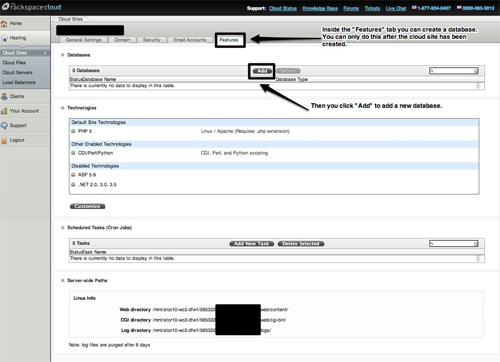Click the ASP 5.6 disabled status indicator
This screenshot has width=500, height=362.
[x=73, y=175]
